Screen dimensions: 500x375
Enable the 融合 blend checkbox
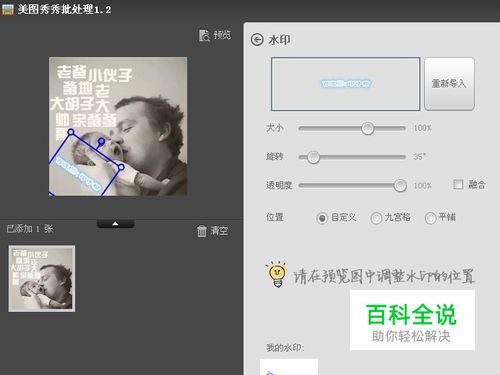[458, 184]
